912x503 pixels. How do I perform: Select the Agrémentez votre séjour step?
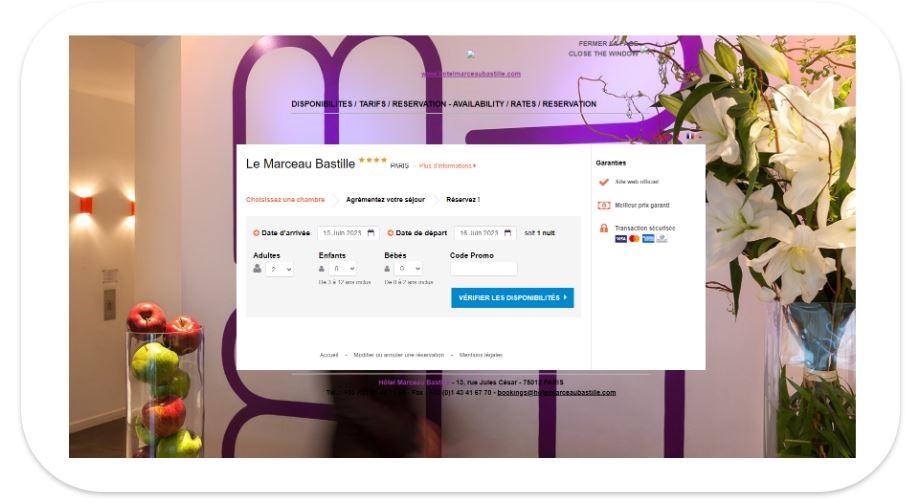[x=386, y=199]
